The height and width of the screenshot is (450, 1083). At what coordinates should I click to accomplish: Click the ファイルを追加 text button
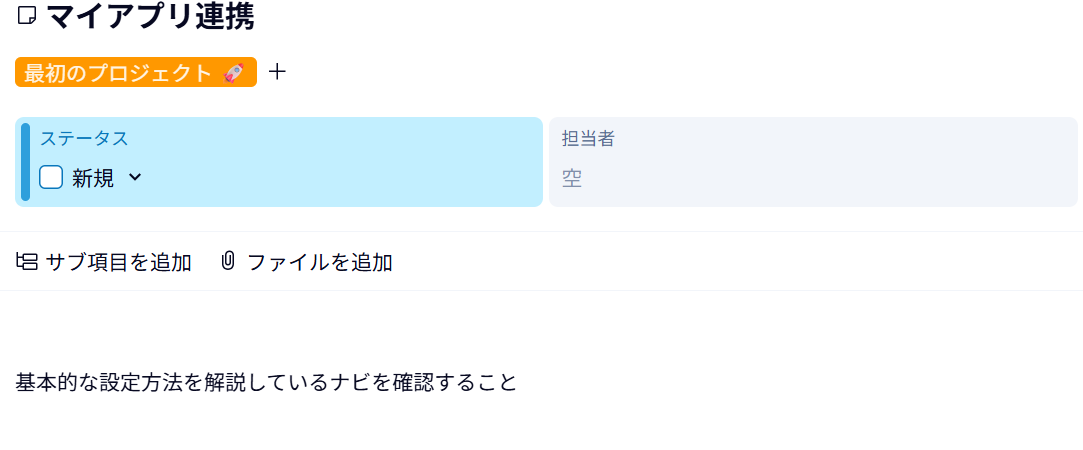[x=319, y=263]
